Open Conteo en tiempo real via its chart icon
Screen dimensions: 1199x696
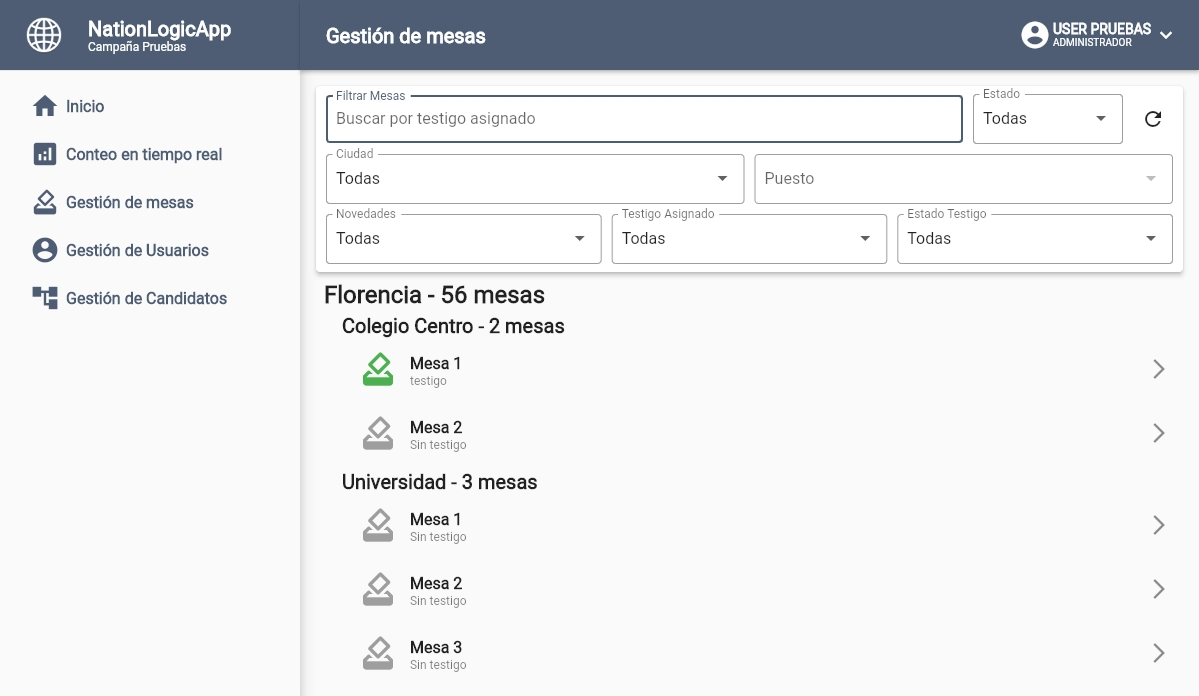click(x=44, y=154)
